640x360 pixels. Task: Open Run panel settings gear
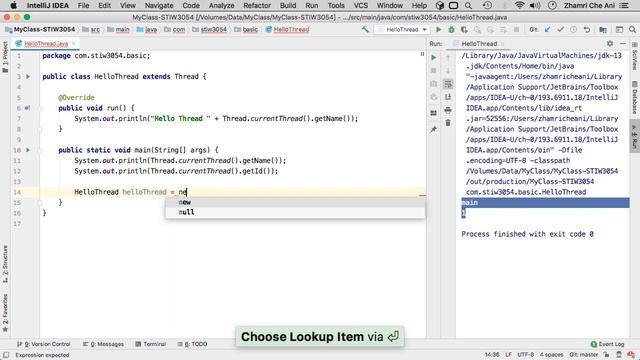coord(610,43)
